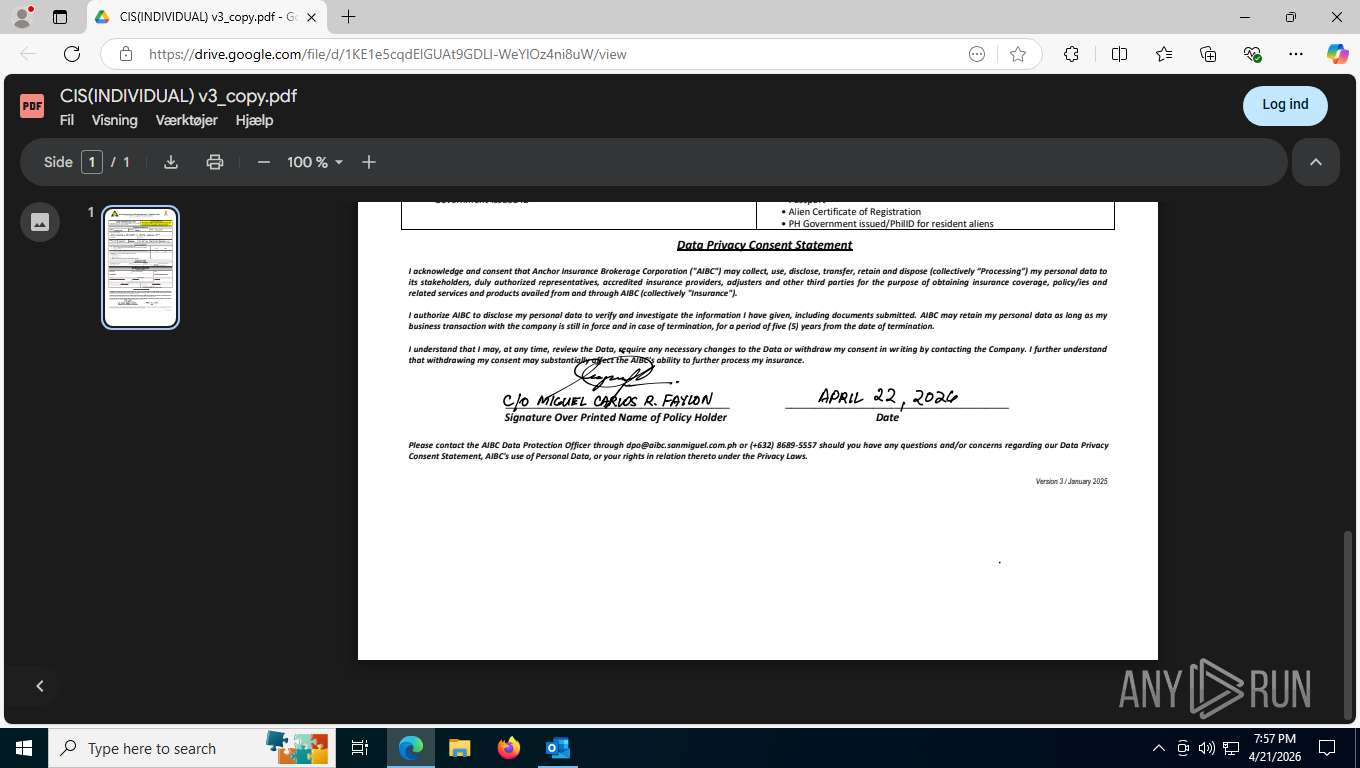View site information lock icon
The width and height of the screenshot is (1360, 768).
coord(125,54)
